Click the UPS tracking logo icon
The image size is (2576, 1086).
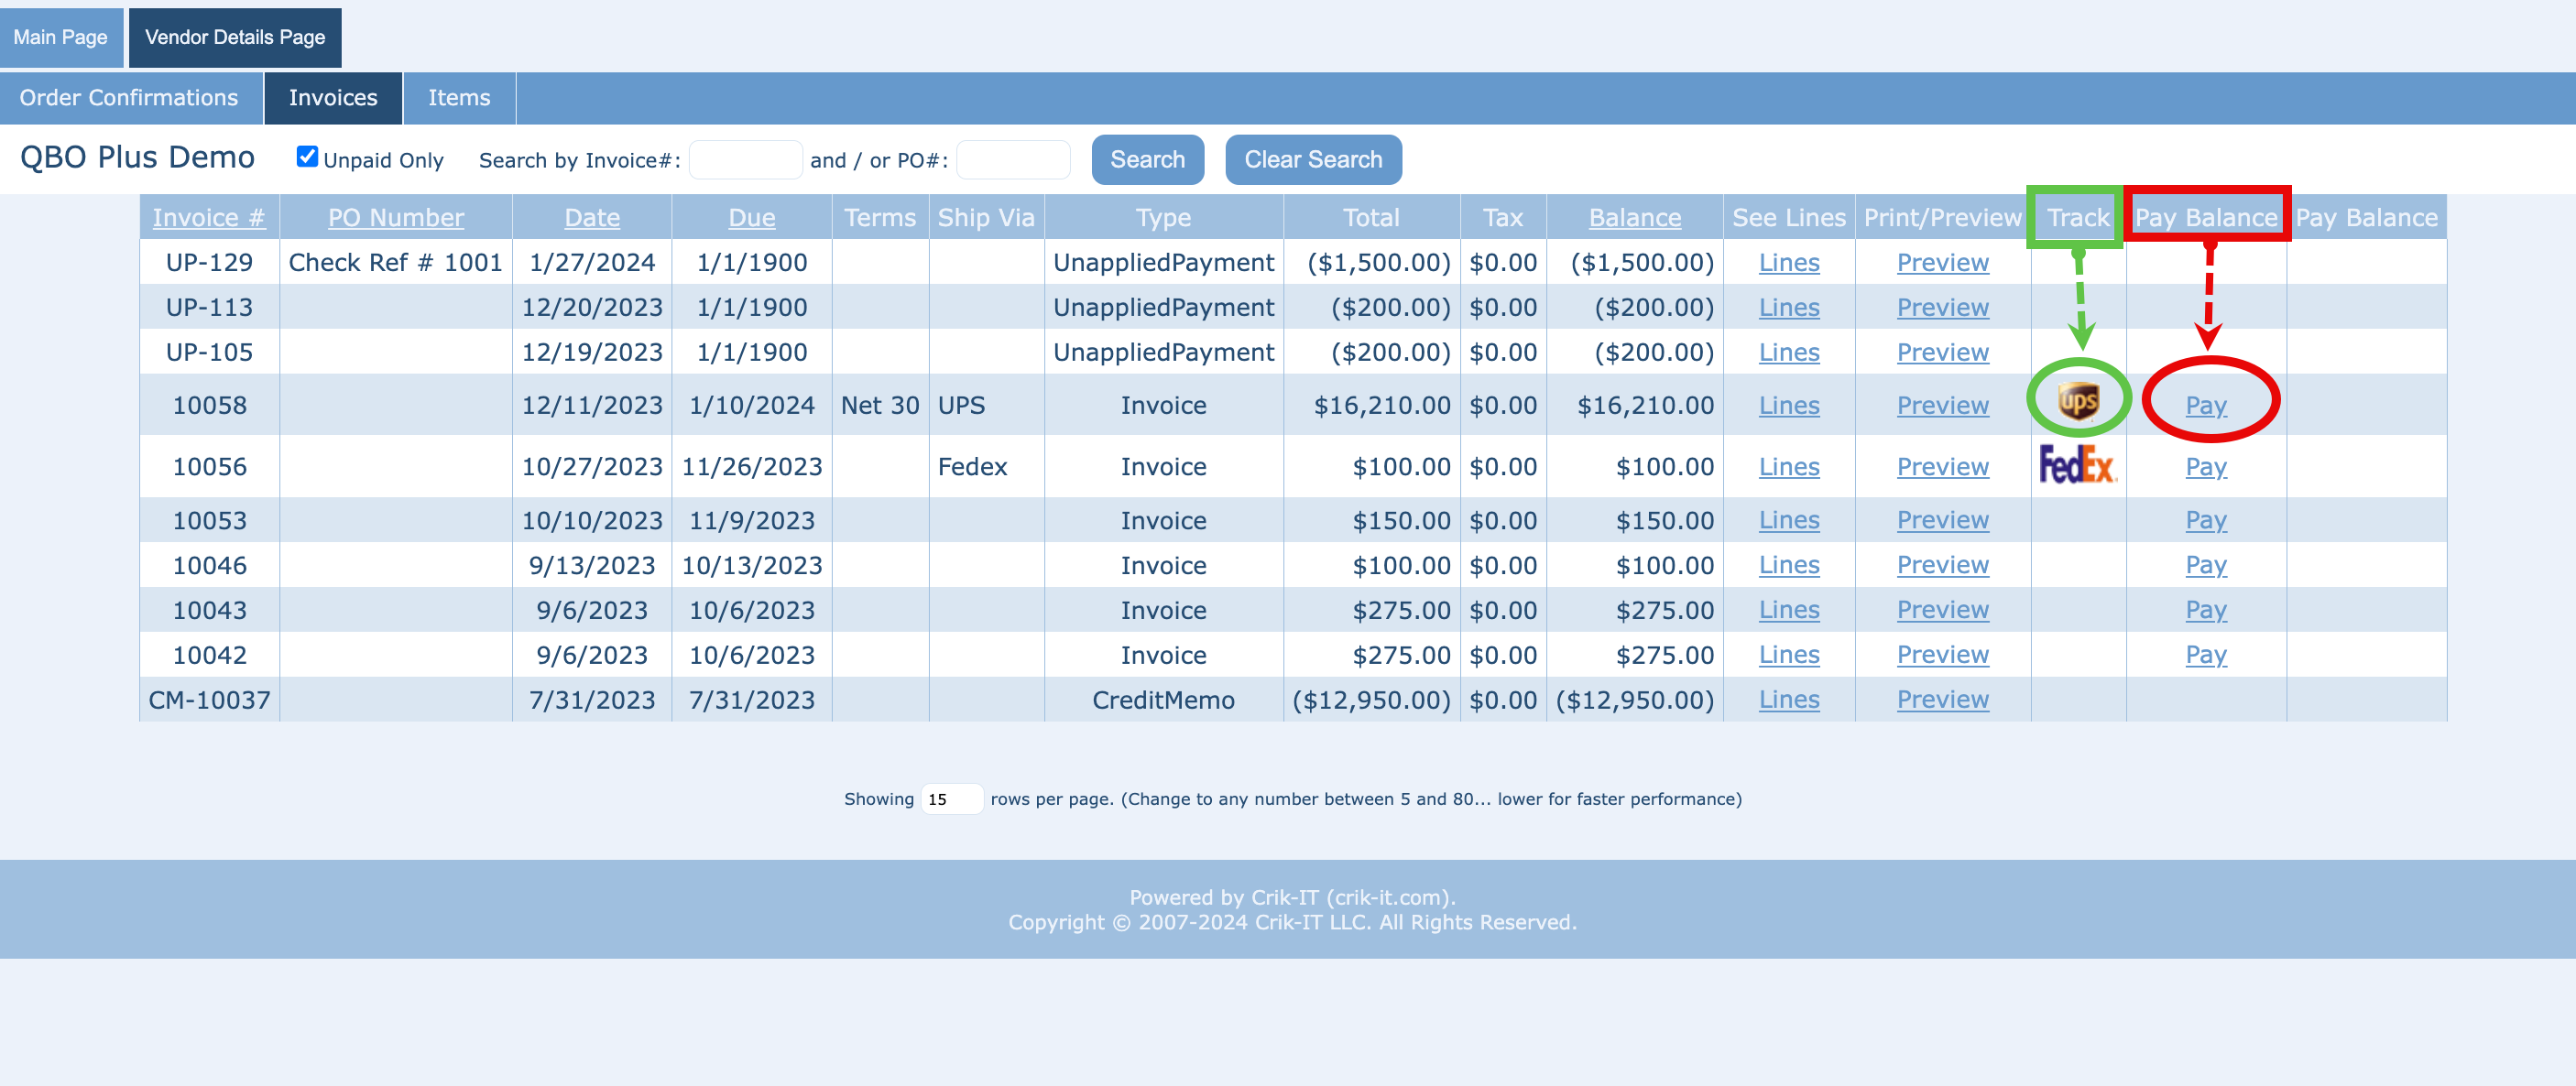[2077, 402]
